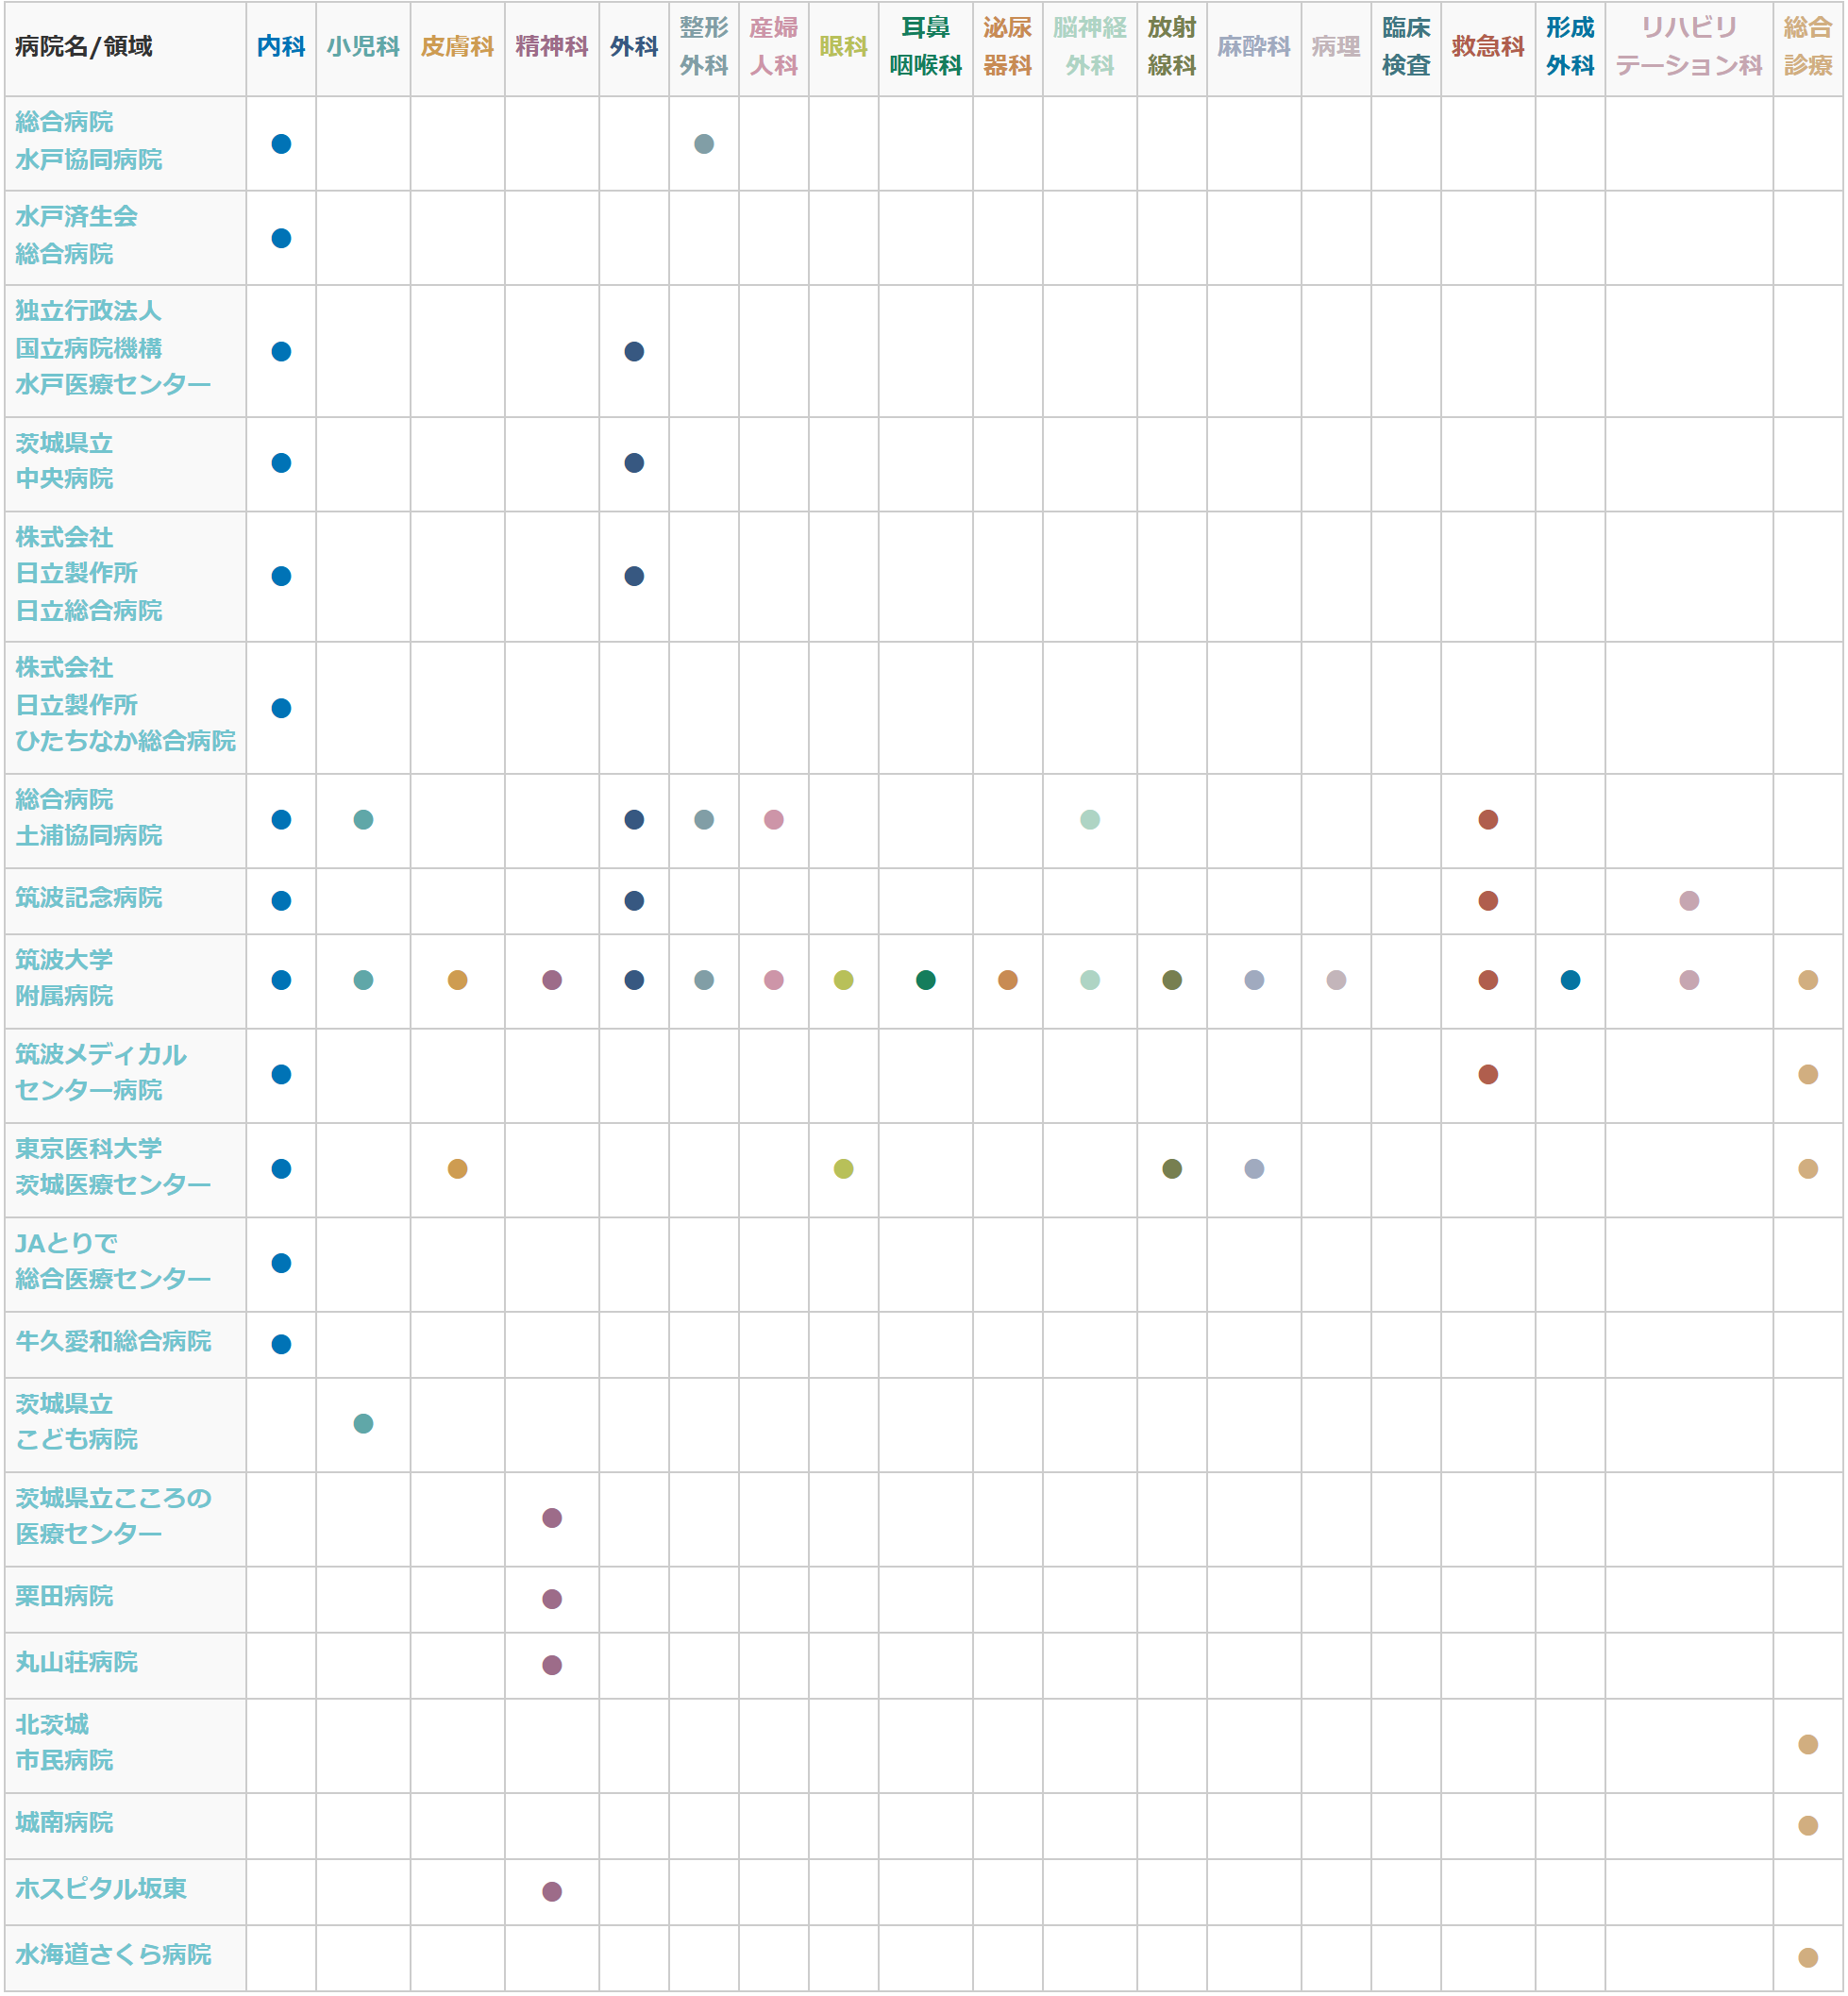Click 精神科 dot for ホスピタル坂東

552,1892
